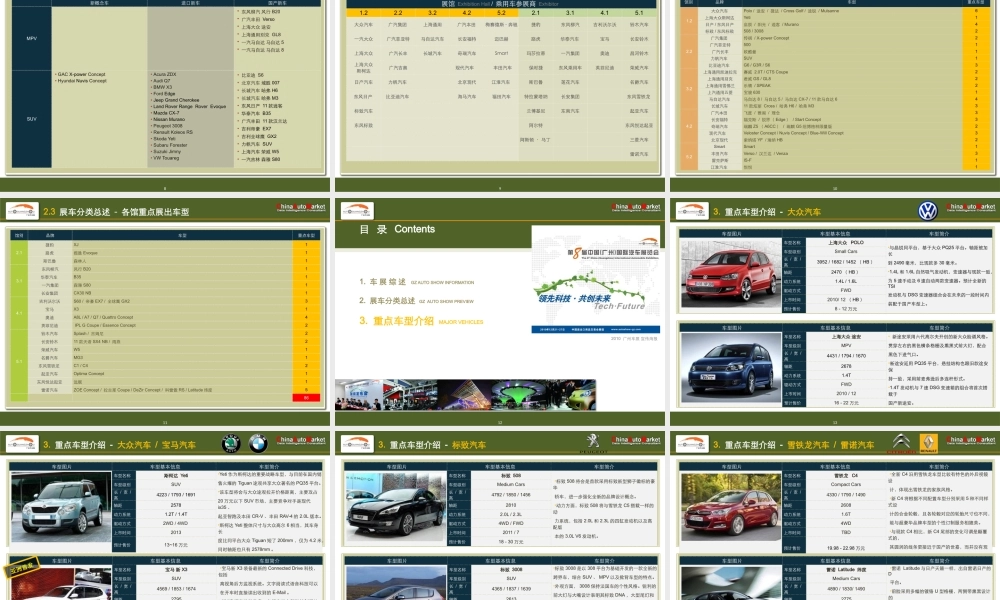The height and width of the screenshot is (600, 1000).
Task: Click the SUV row label in top-left slide
Action: coord(31,119)
